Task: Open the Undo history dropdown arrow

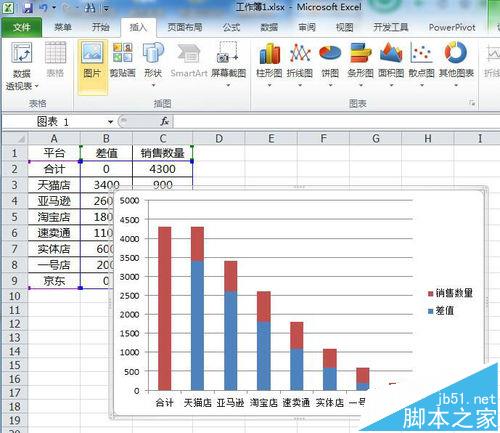Action: coord(54,7)
